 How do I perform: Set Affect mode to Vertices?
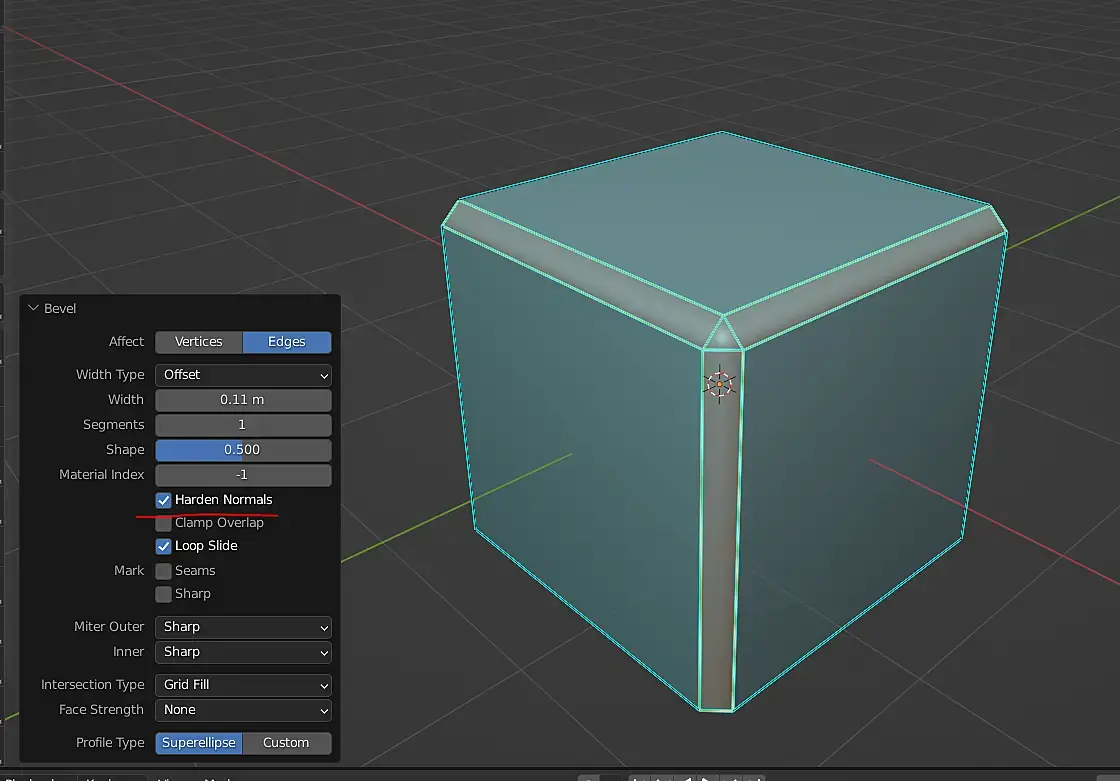[x=199, y=342]
